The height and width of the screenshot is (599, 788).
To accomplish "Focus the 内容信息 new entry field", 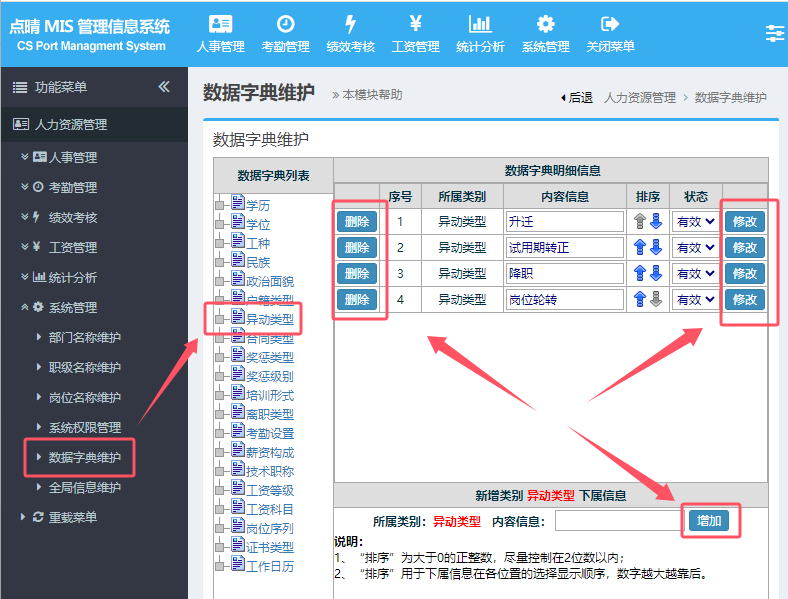I will point(619,521).
